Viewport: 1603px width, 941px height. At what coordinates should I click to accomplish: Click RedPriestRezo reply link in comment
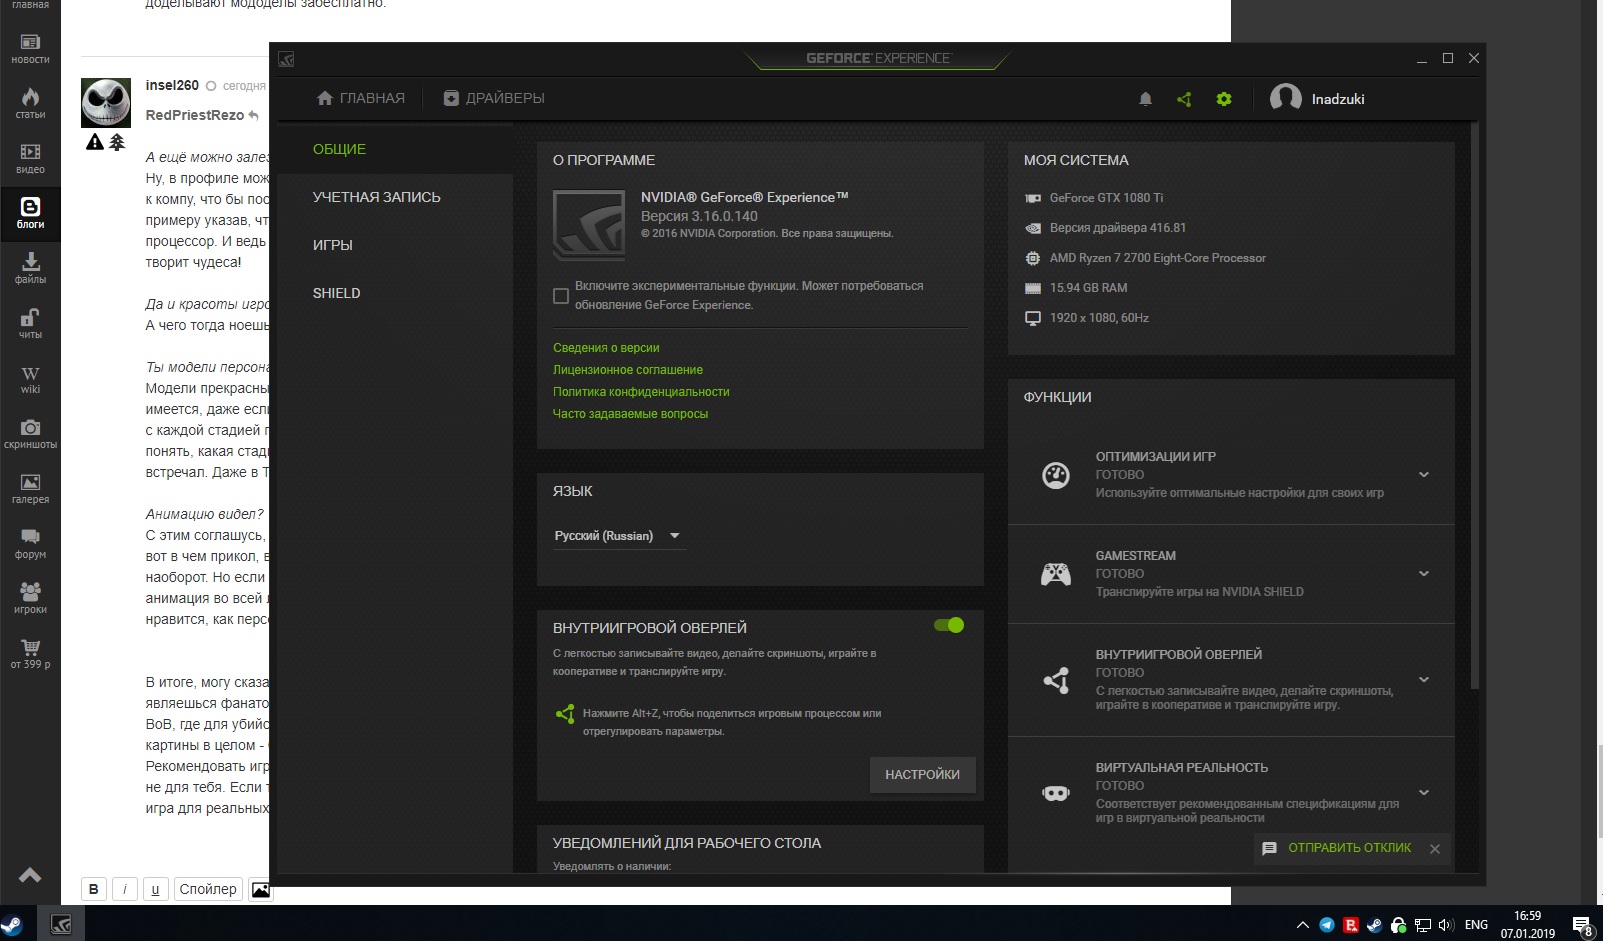(x=202, y=115)
